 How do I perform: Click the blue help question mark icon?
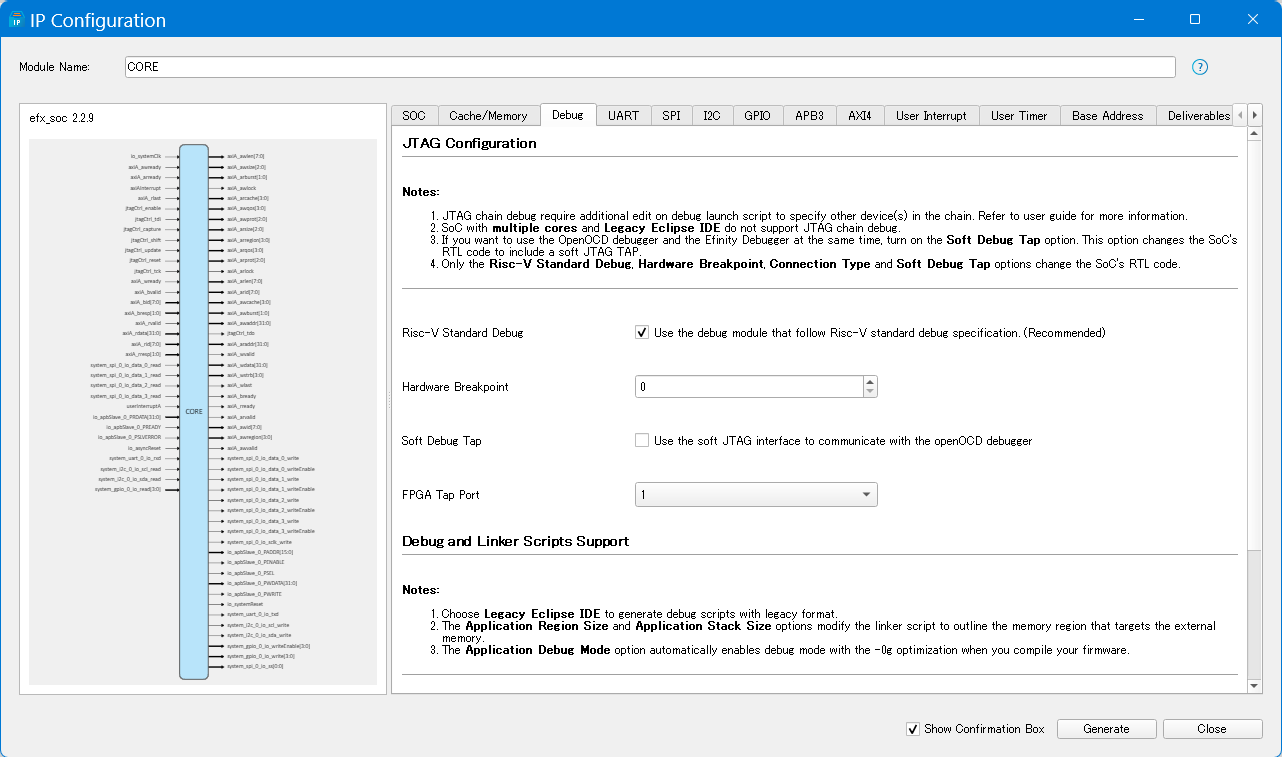(1200, 67)
